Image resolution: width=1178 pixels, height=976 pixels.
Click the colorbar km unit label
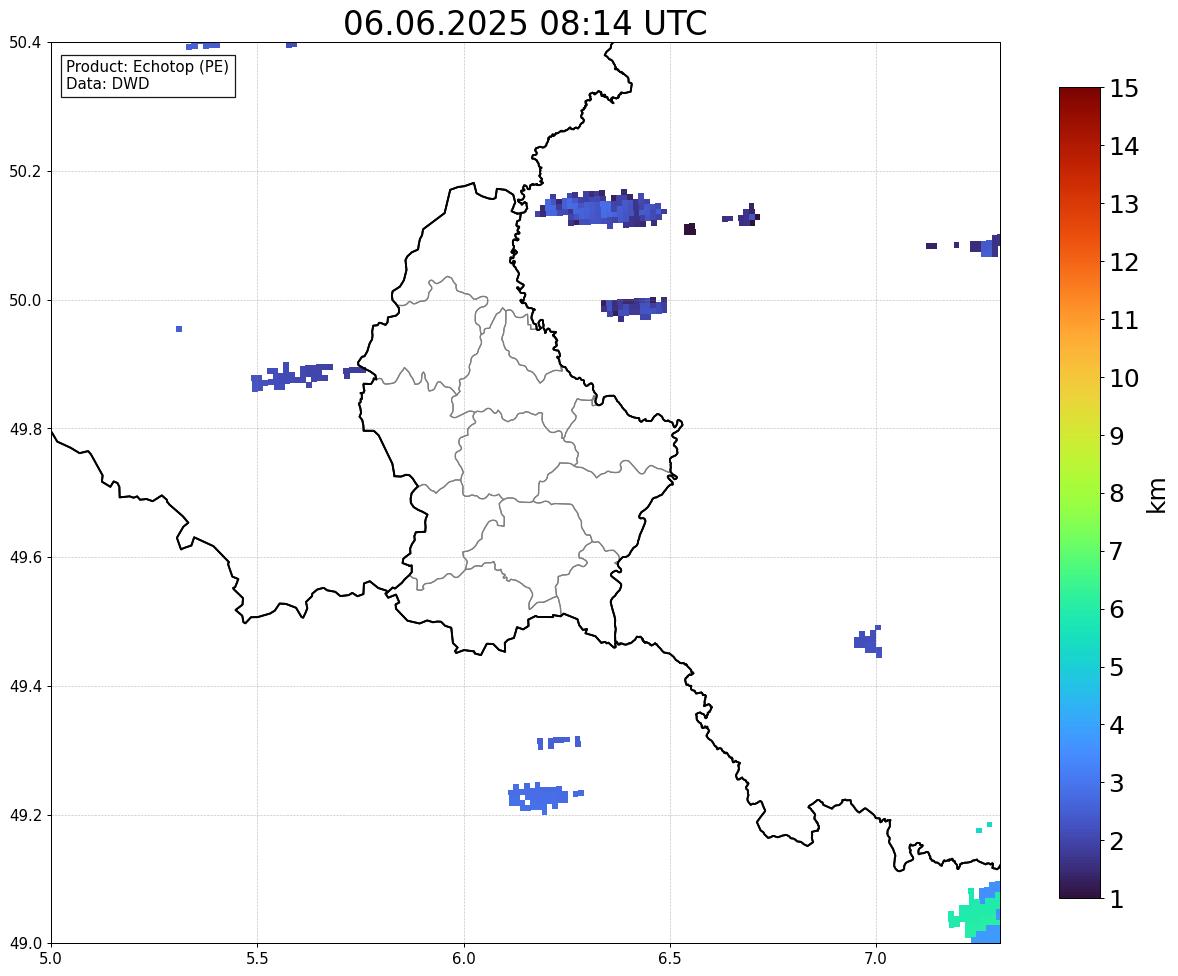pyautogui.click(x=1156, y=495)
